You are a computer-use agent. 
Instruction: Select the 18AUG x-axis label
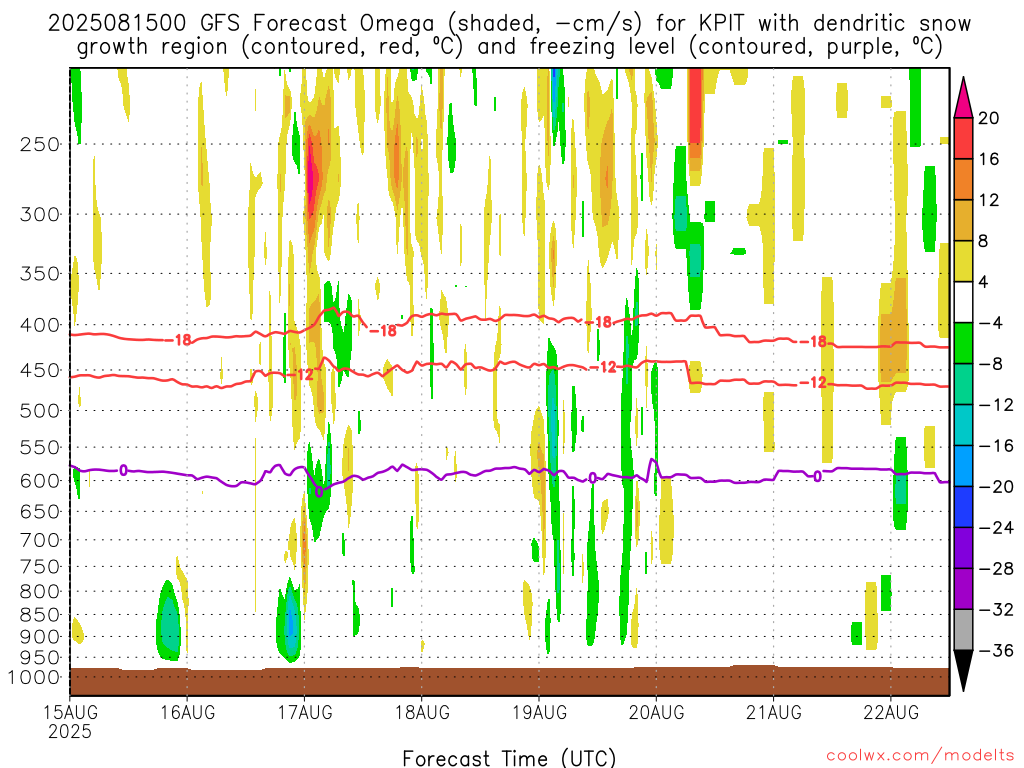click(x=423, y=712)
